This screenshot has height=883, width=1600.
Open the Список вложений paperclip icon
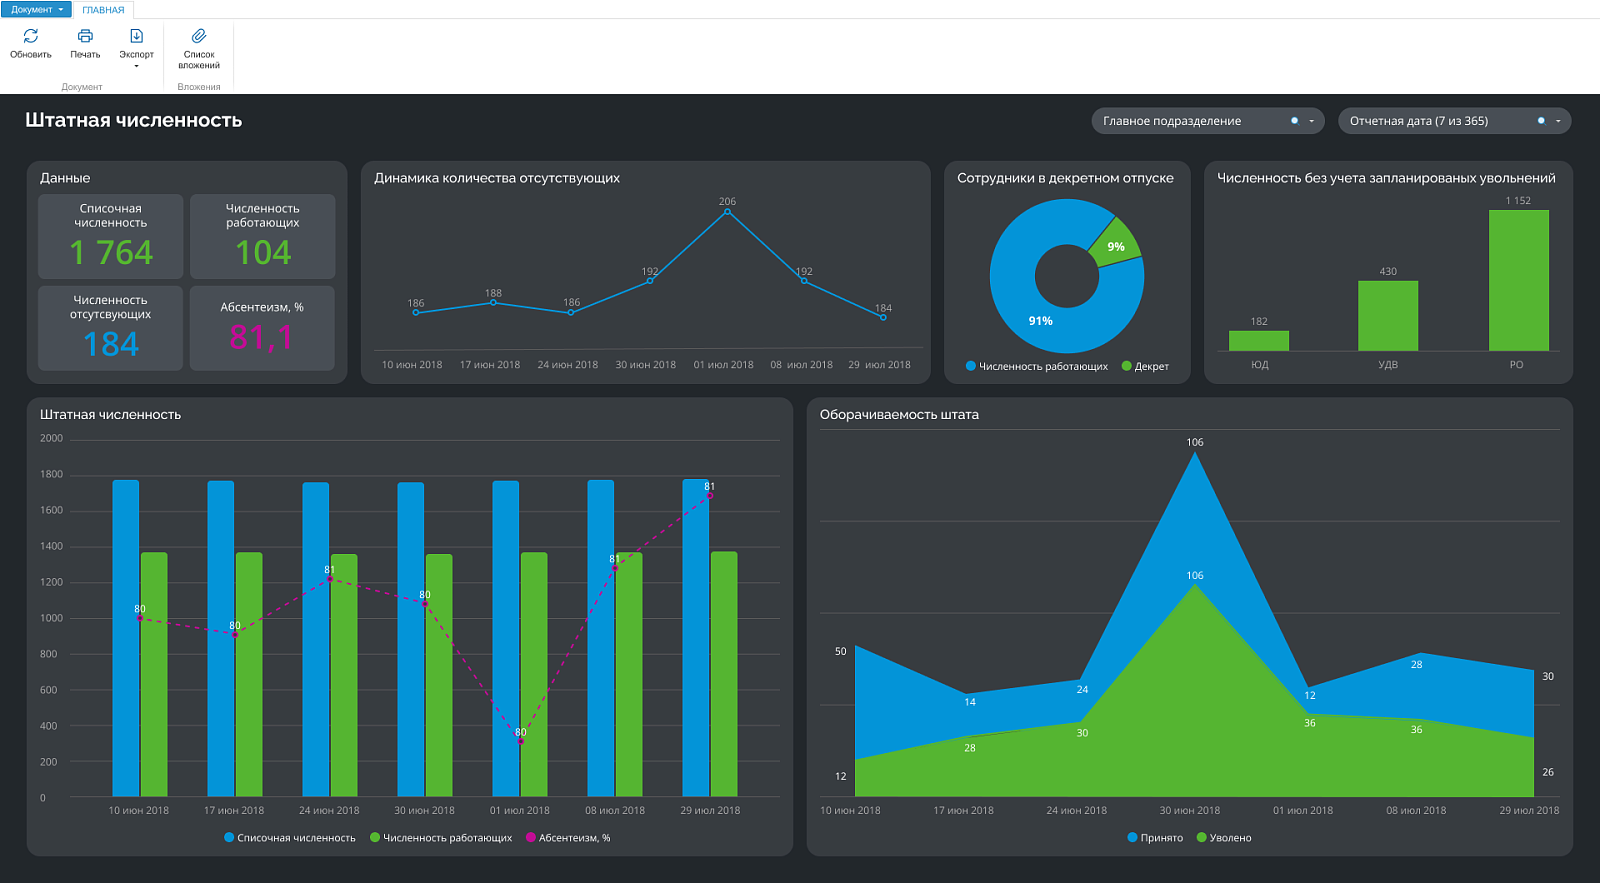coord(199,36)
